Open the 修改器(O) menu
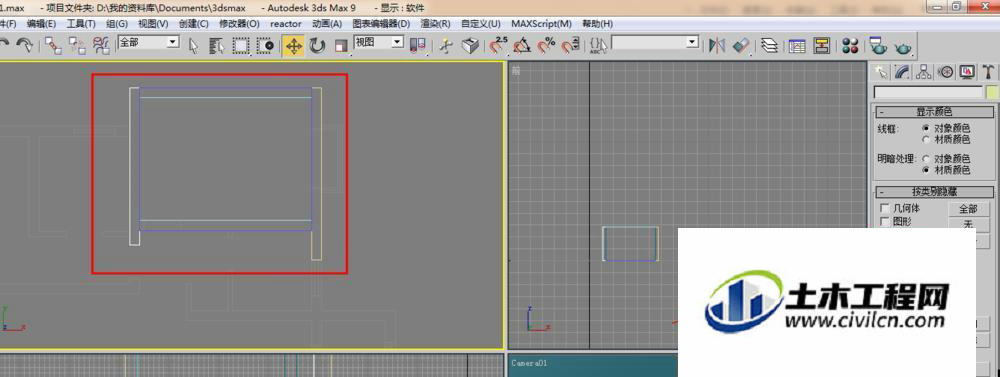Image resolution: width=1000 pixels, height=377 pixels. pos(239,24)
